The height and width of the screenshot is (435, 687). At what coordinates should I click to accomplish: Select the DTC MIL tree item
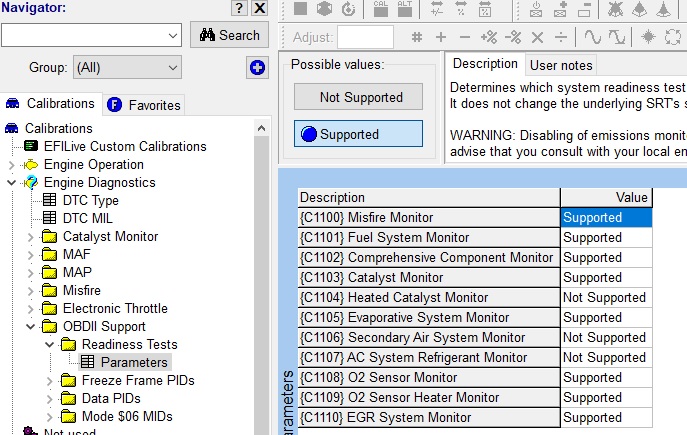coord(90,218)
